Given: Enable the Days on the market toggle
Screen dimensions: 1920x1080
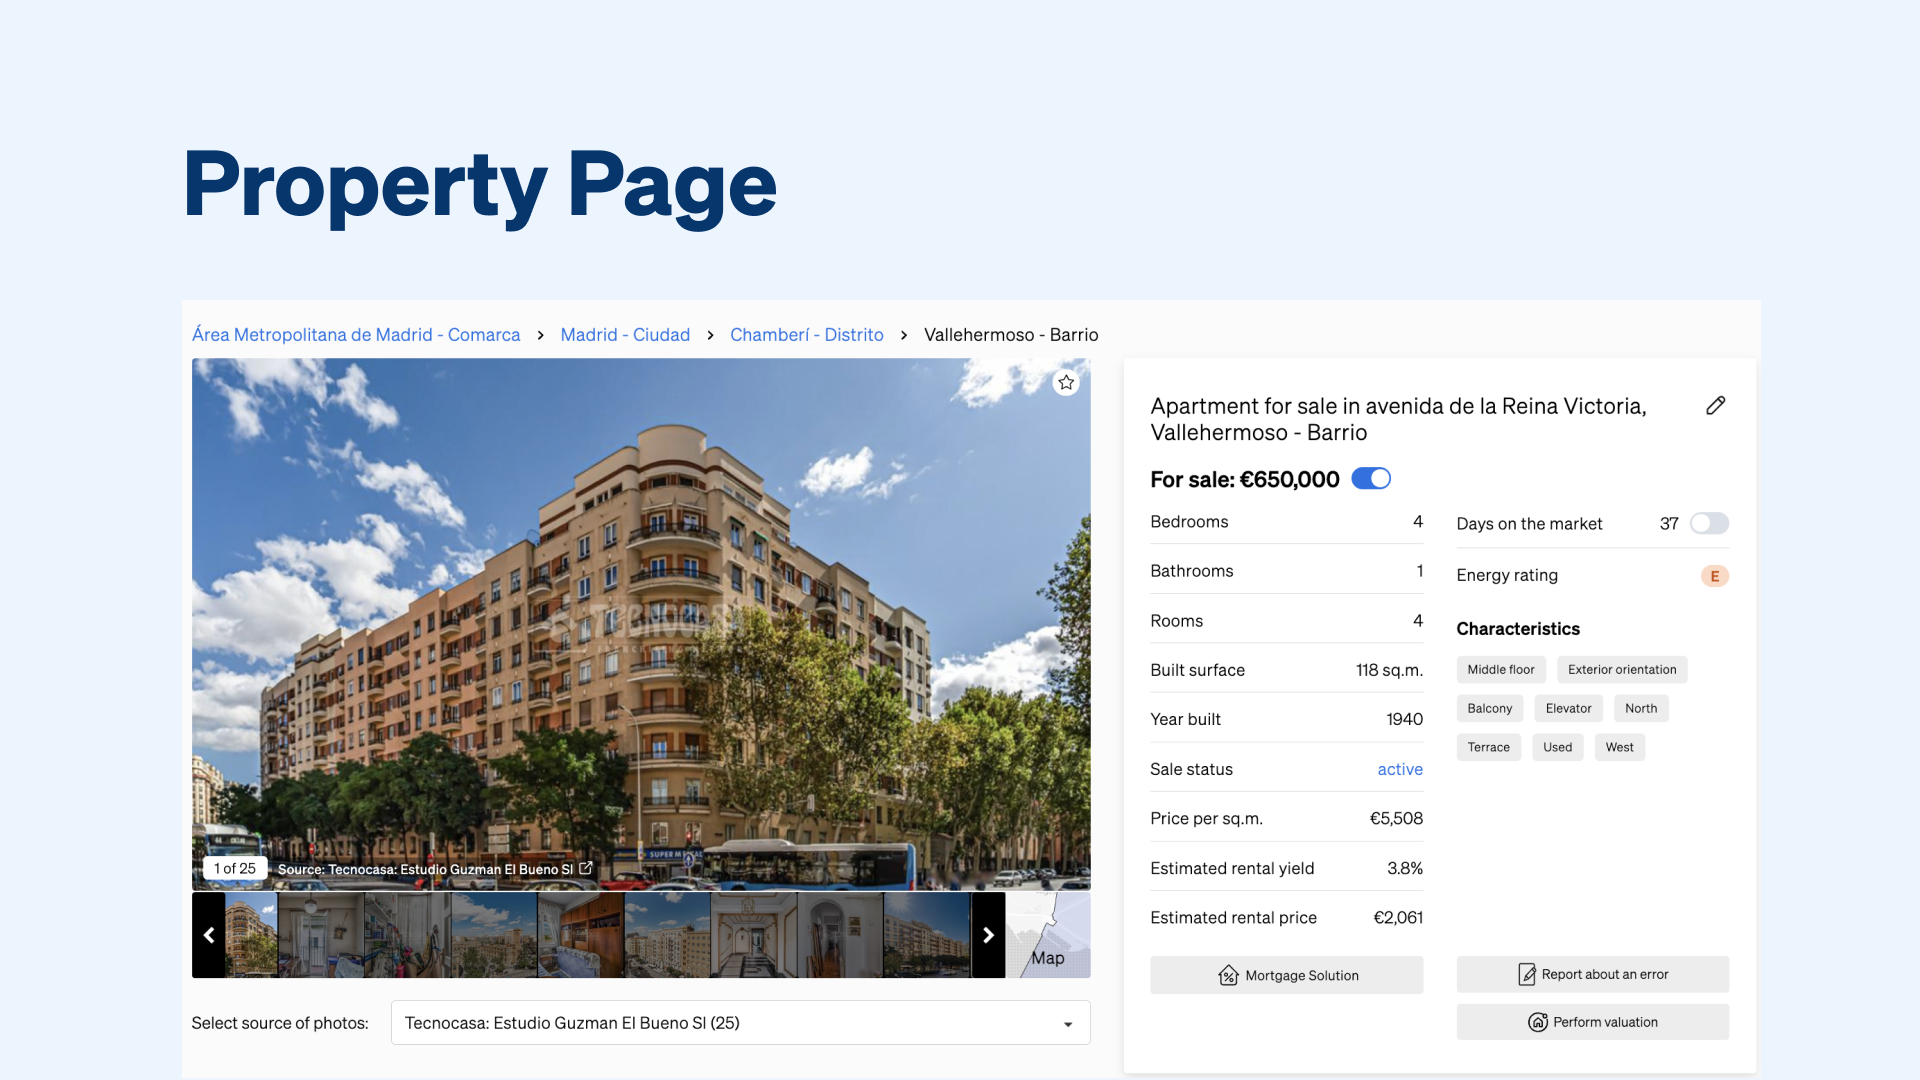Looking at the screenshot, I should coord(1709,523).
